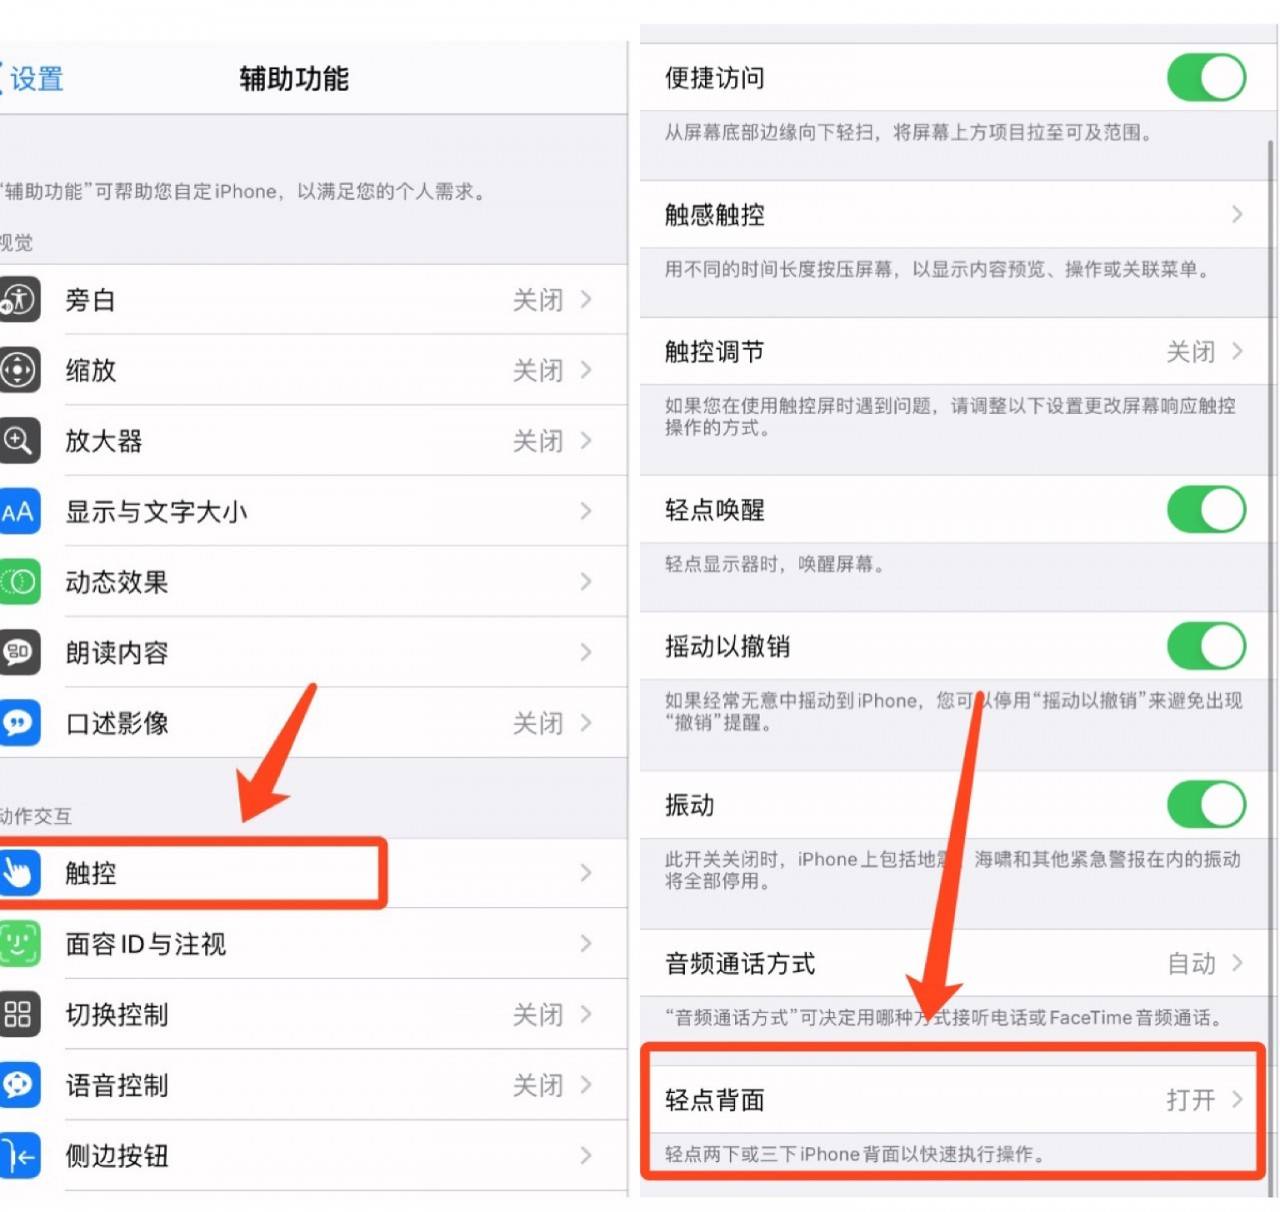Open 音频通话方式 chevron
The width and height of the screenshot is (1280, 1212).
point(1237,963)
